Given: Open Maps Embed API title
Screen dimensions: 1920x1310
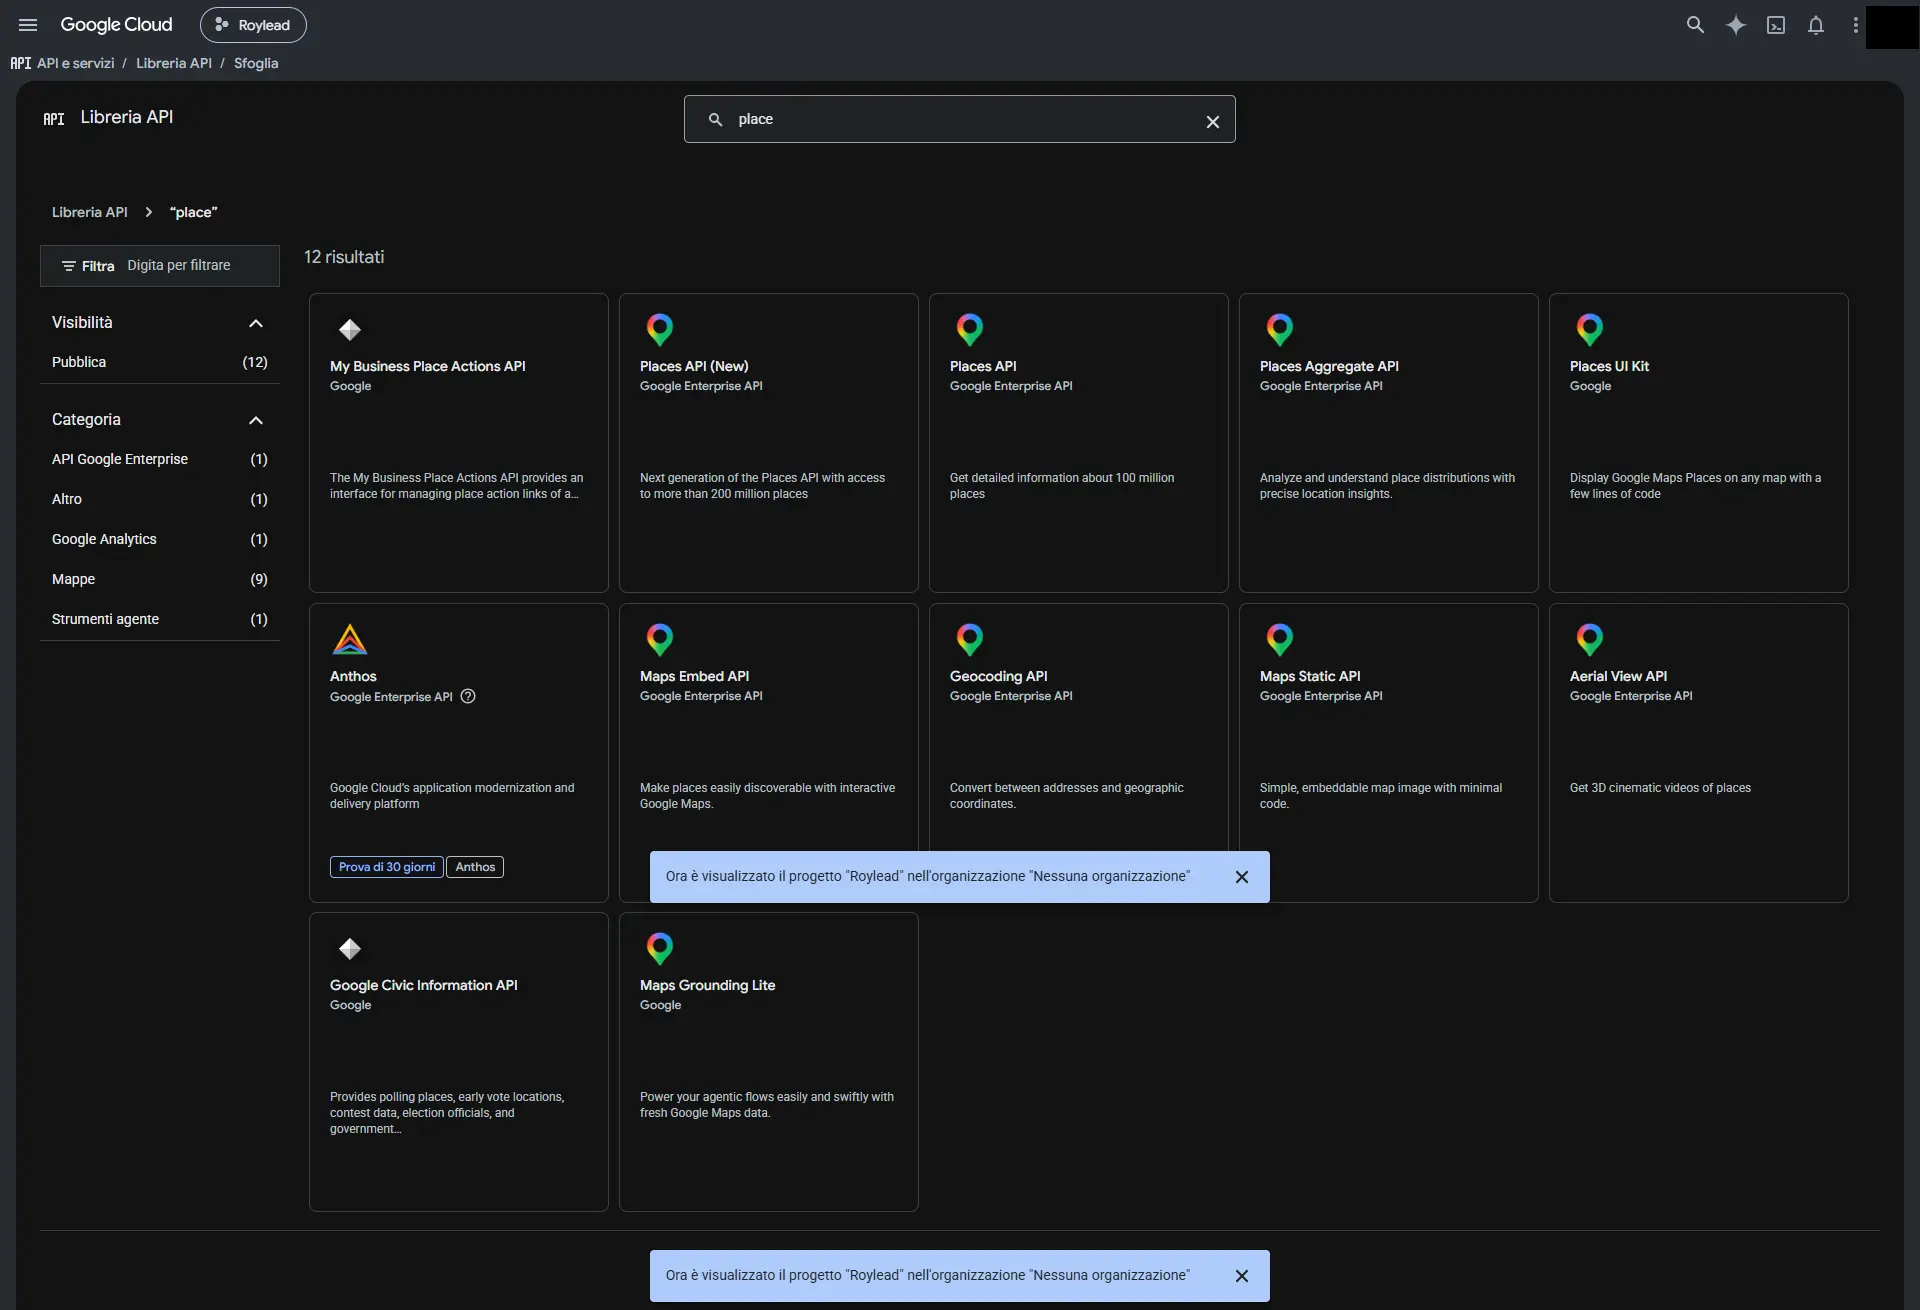Looking at the screenshot, I should [694, 676].
